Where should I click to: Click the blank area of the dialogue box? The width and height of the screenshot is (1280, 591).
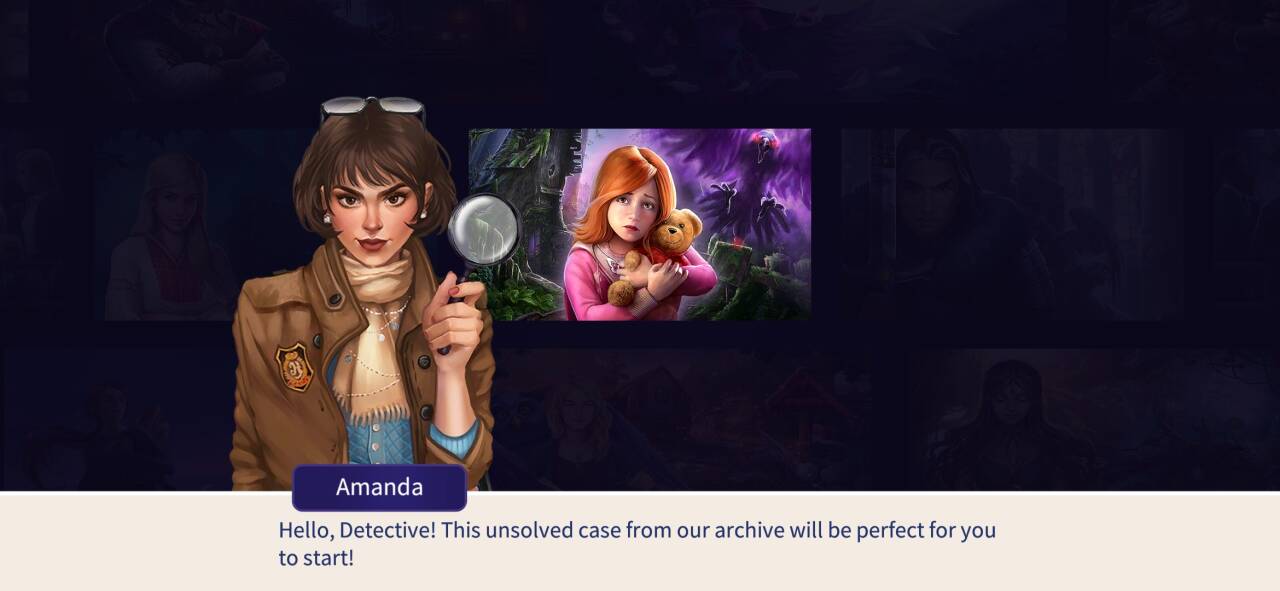pos(1130,543)
